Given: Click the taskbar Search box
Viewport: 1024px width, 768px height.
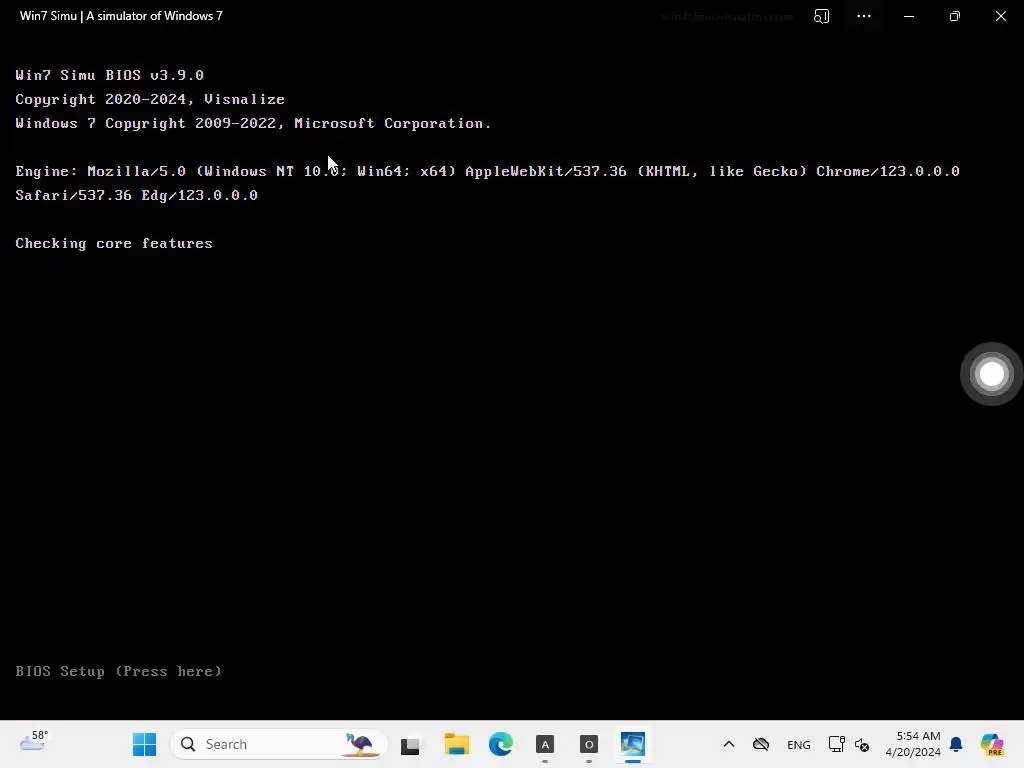Looking at the screenshot, I should [x=279, y=744].
